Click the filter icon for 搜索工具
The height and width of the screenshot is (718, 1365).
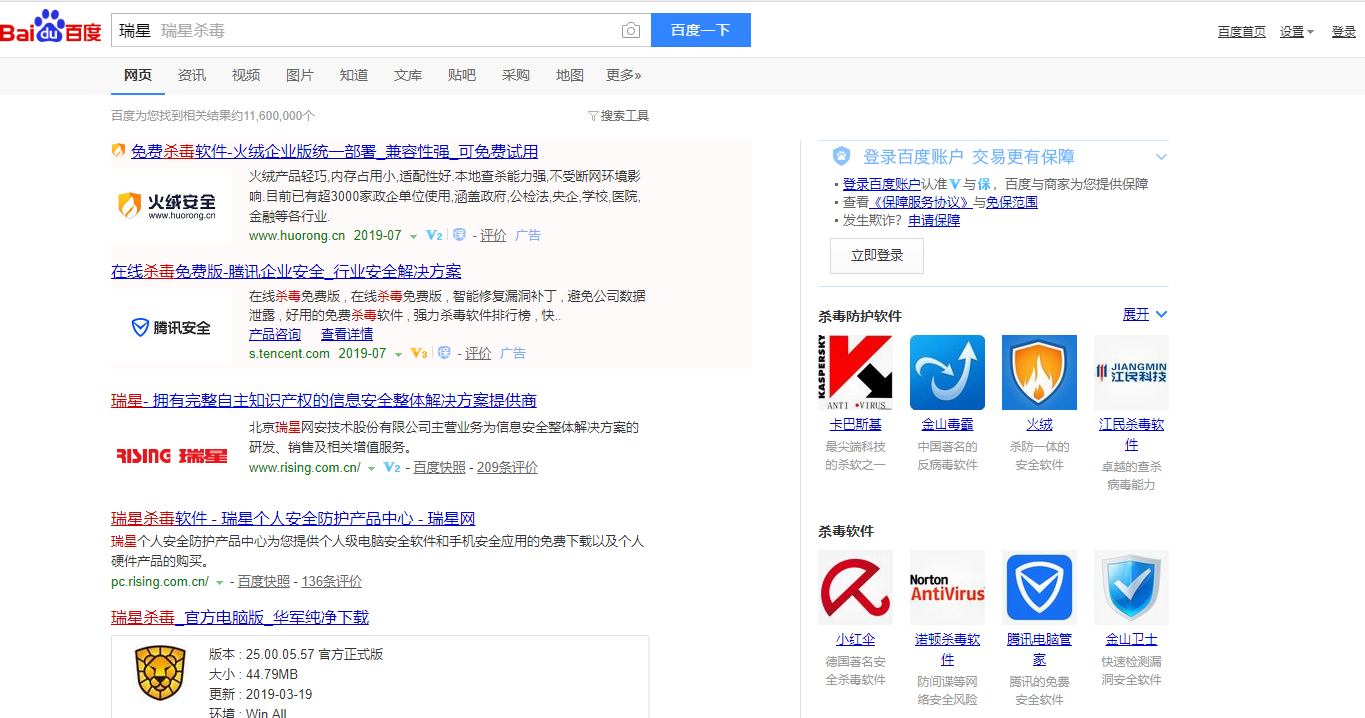coord(593,116)
